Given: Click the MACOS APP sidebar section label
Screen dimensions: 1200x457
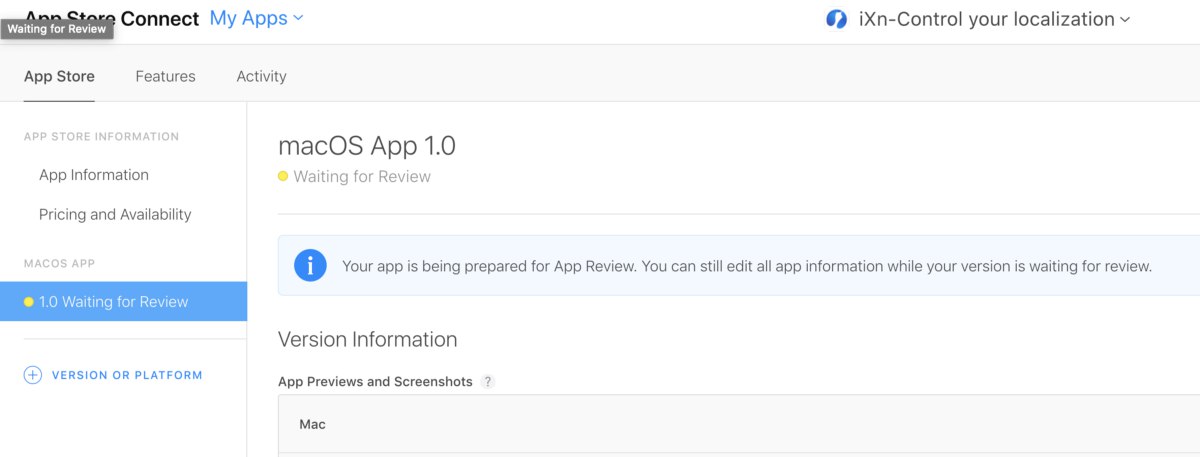Looking at the screenshot, I should 59,263.
